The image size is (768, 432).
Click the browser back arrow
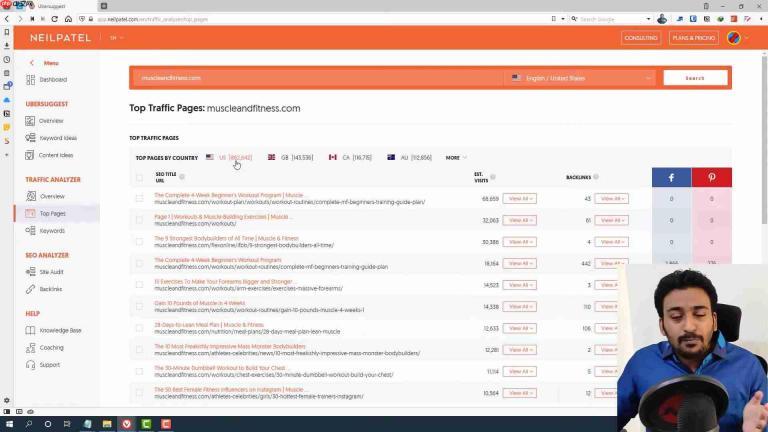(x=7, y=19)
